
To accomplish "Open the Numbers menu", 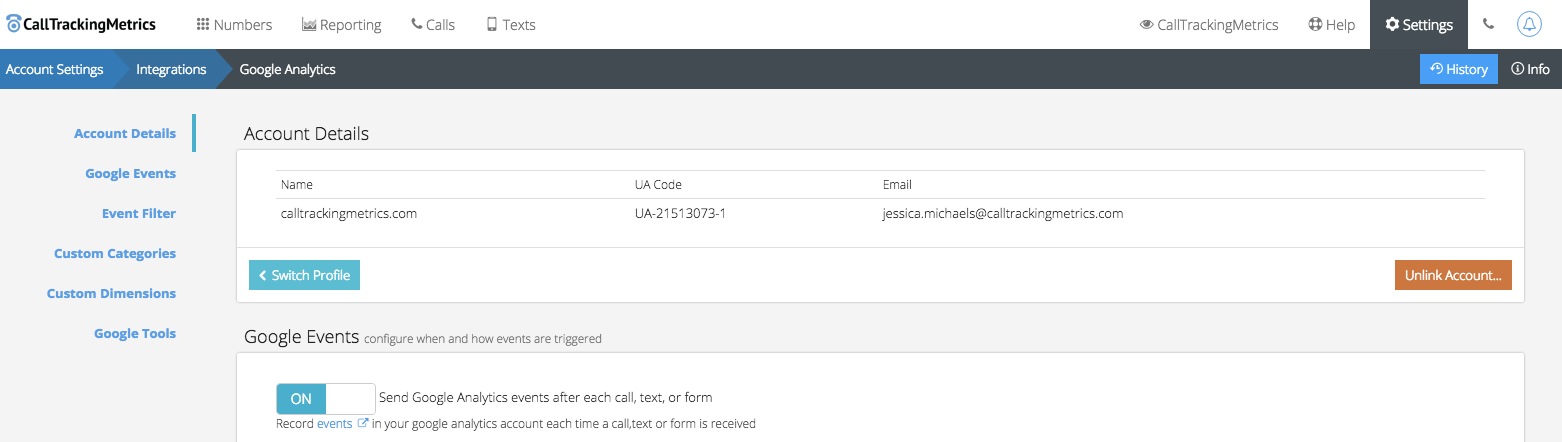I will tap(234, 25).
